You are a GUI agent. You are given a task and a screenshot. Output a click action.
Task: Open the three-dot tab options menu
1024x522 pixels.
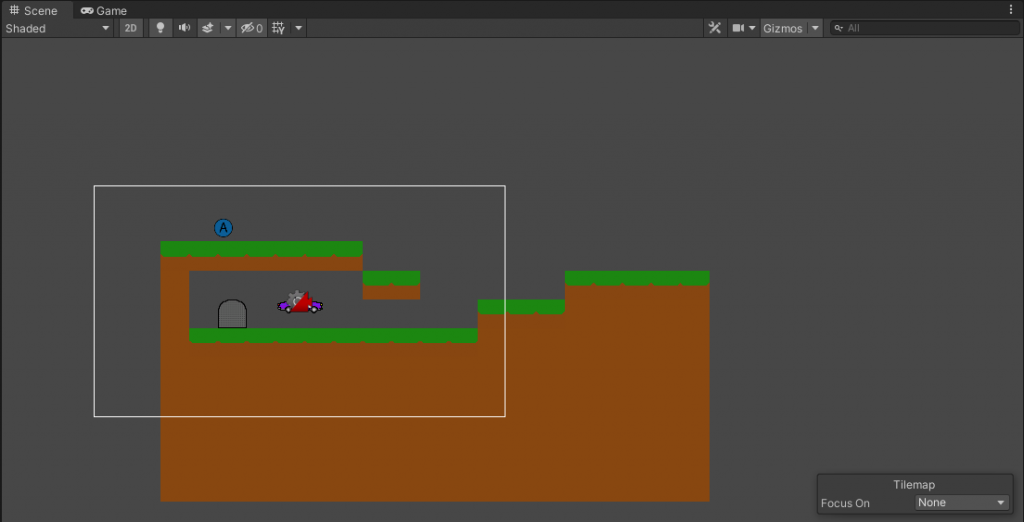[x=1012, y=10]
